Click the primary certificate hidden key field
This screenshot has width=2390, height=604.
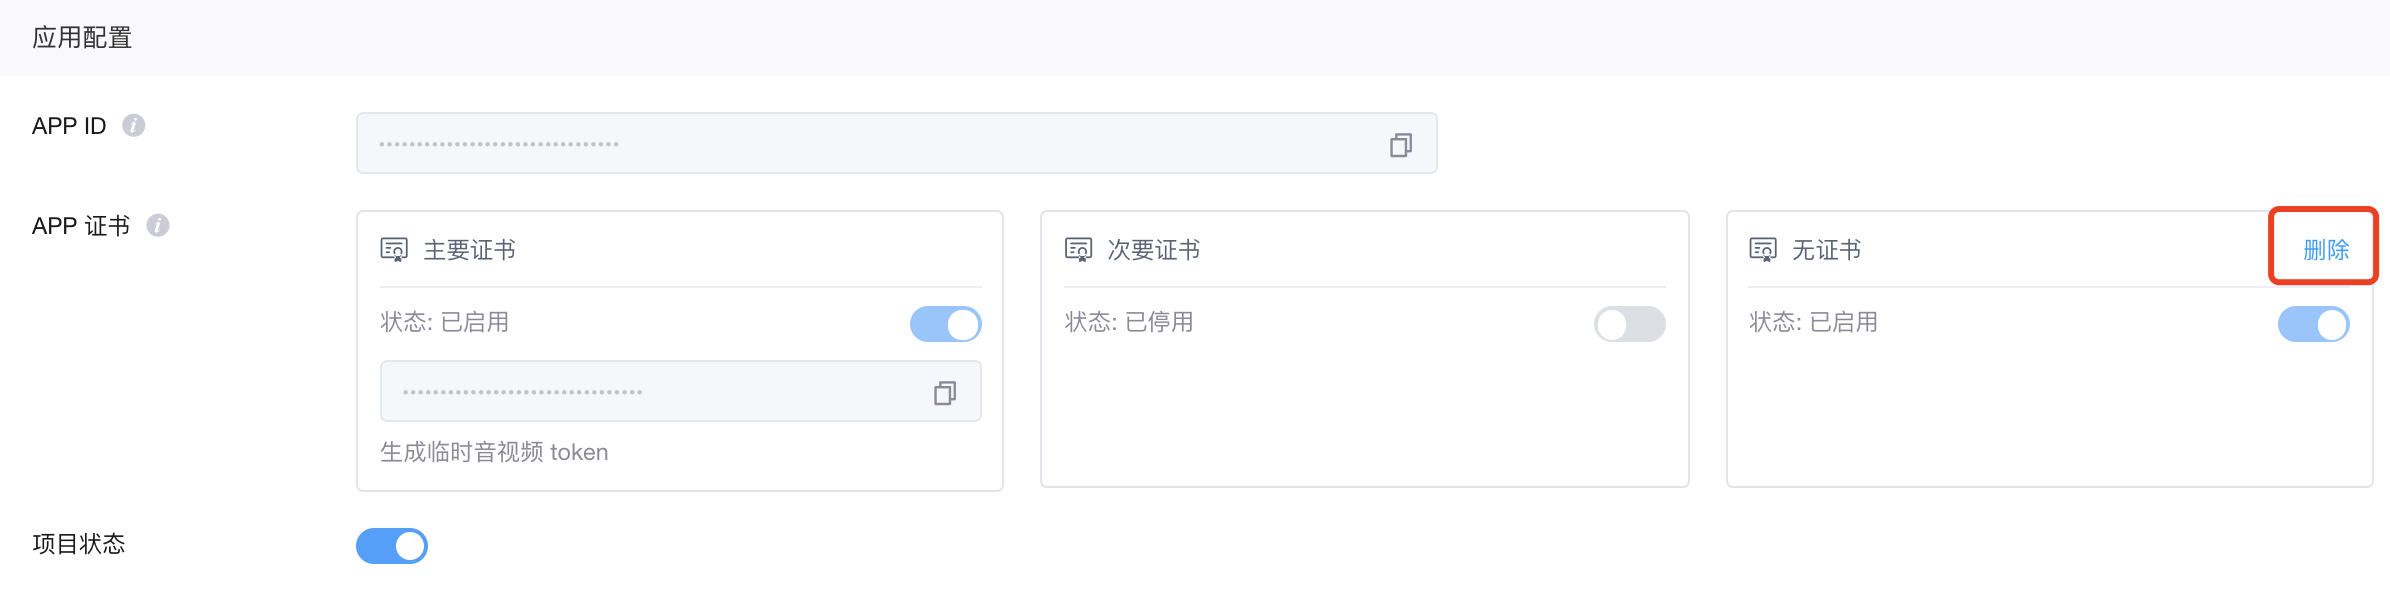(x=681, y=391)
